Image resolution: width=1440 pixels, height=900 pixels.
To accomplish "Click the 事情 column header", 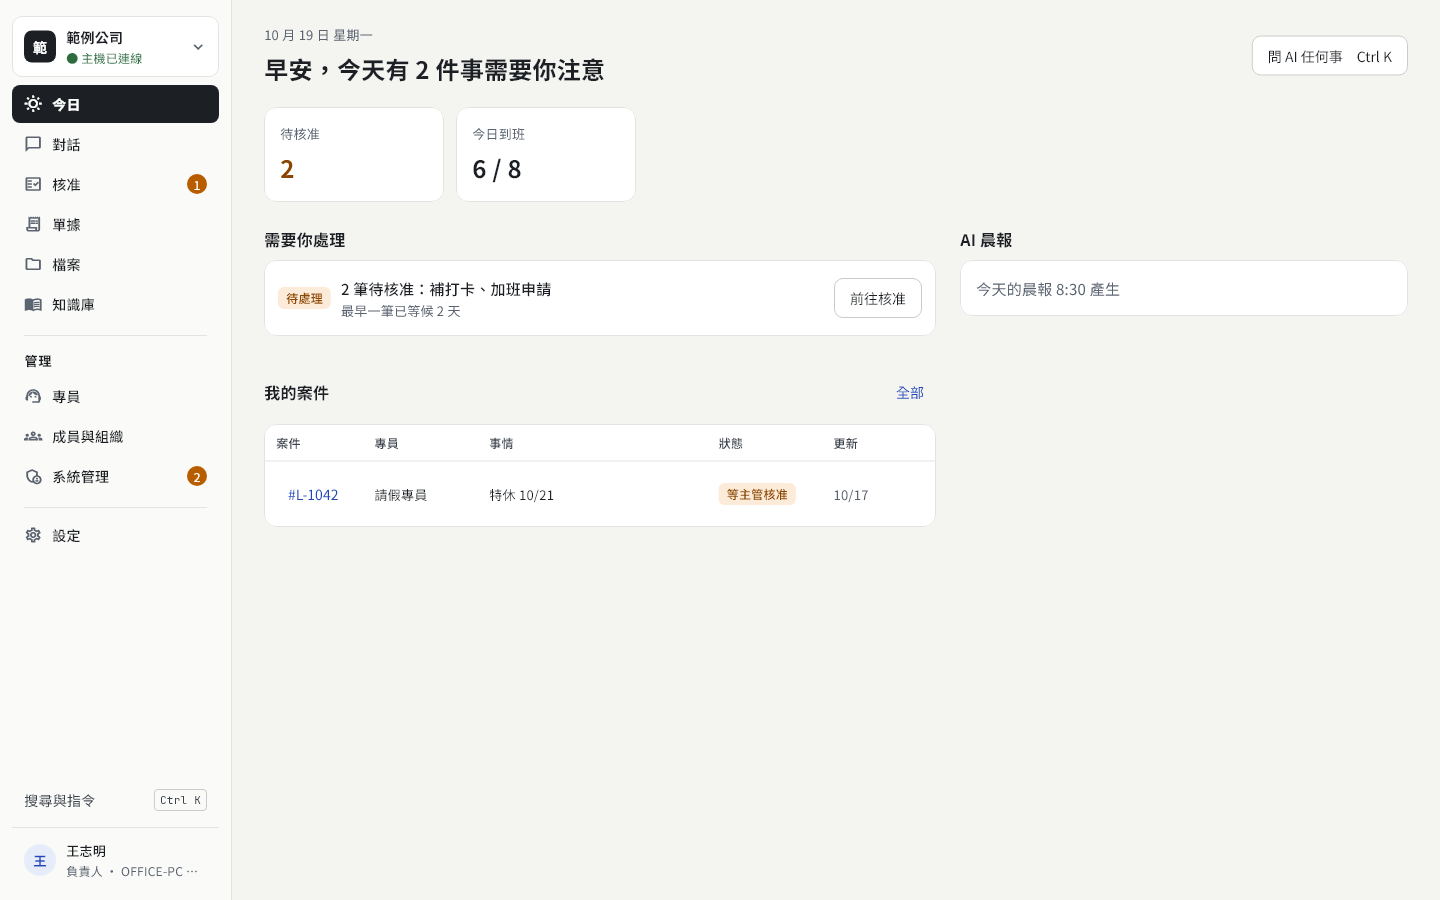I will (x=501, y=443).
